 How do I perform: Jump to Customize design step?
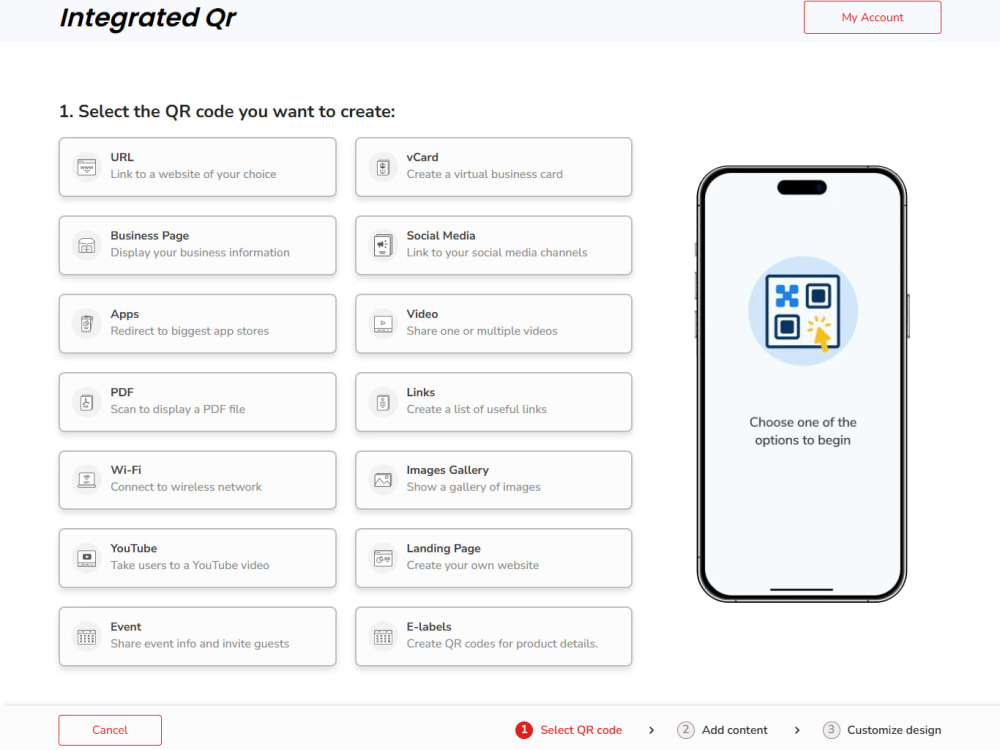(894, 730)
